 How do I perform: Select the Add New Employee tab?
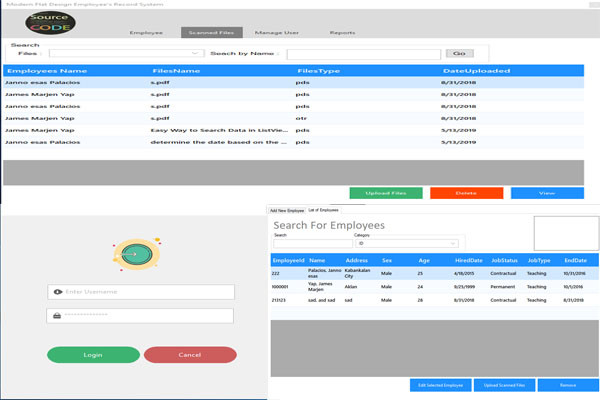(x=285, y=210)
